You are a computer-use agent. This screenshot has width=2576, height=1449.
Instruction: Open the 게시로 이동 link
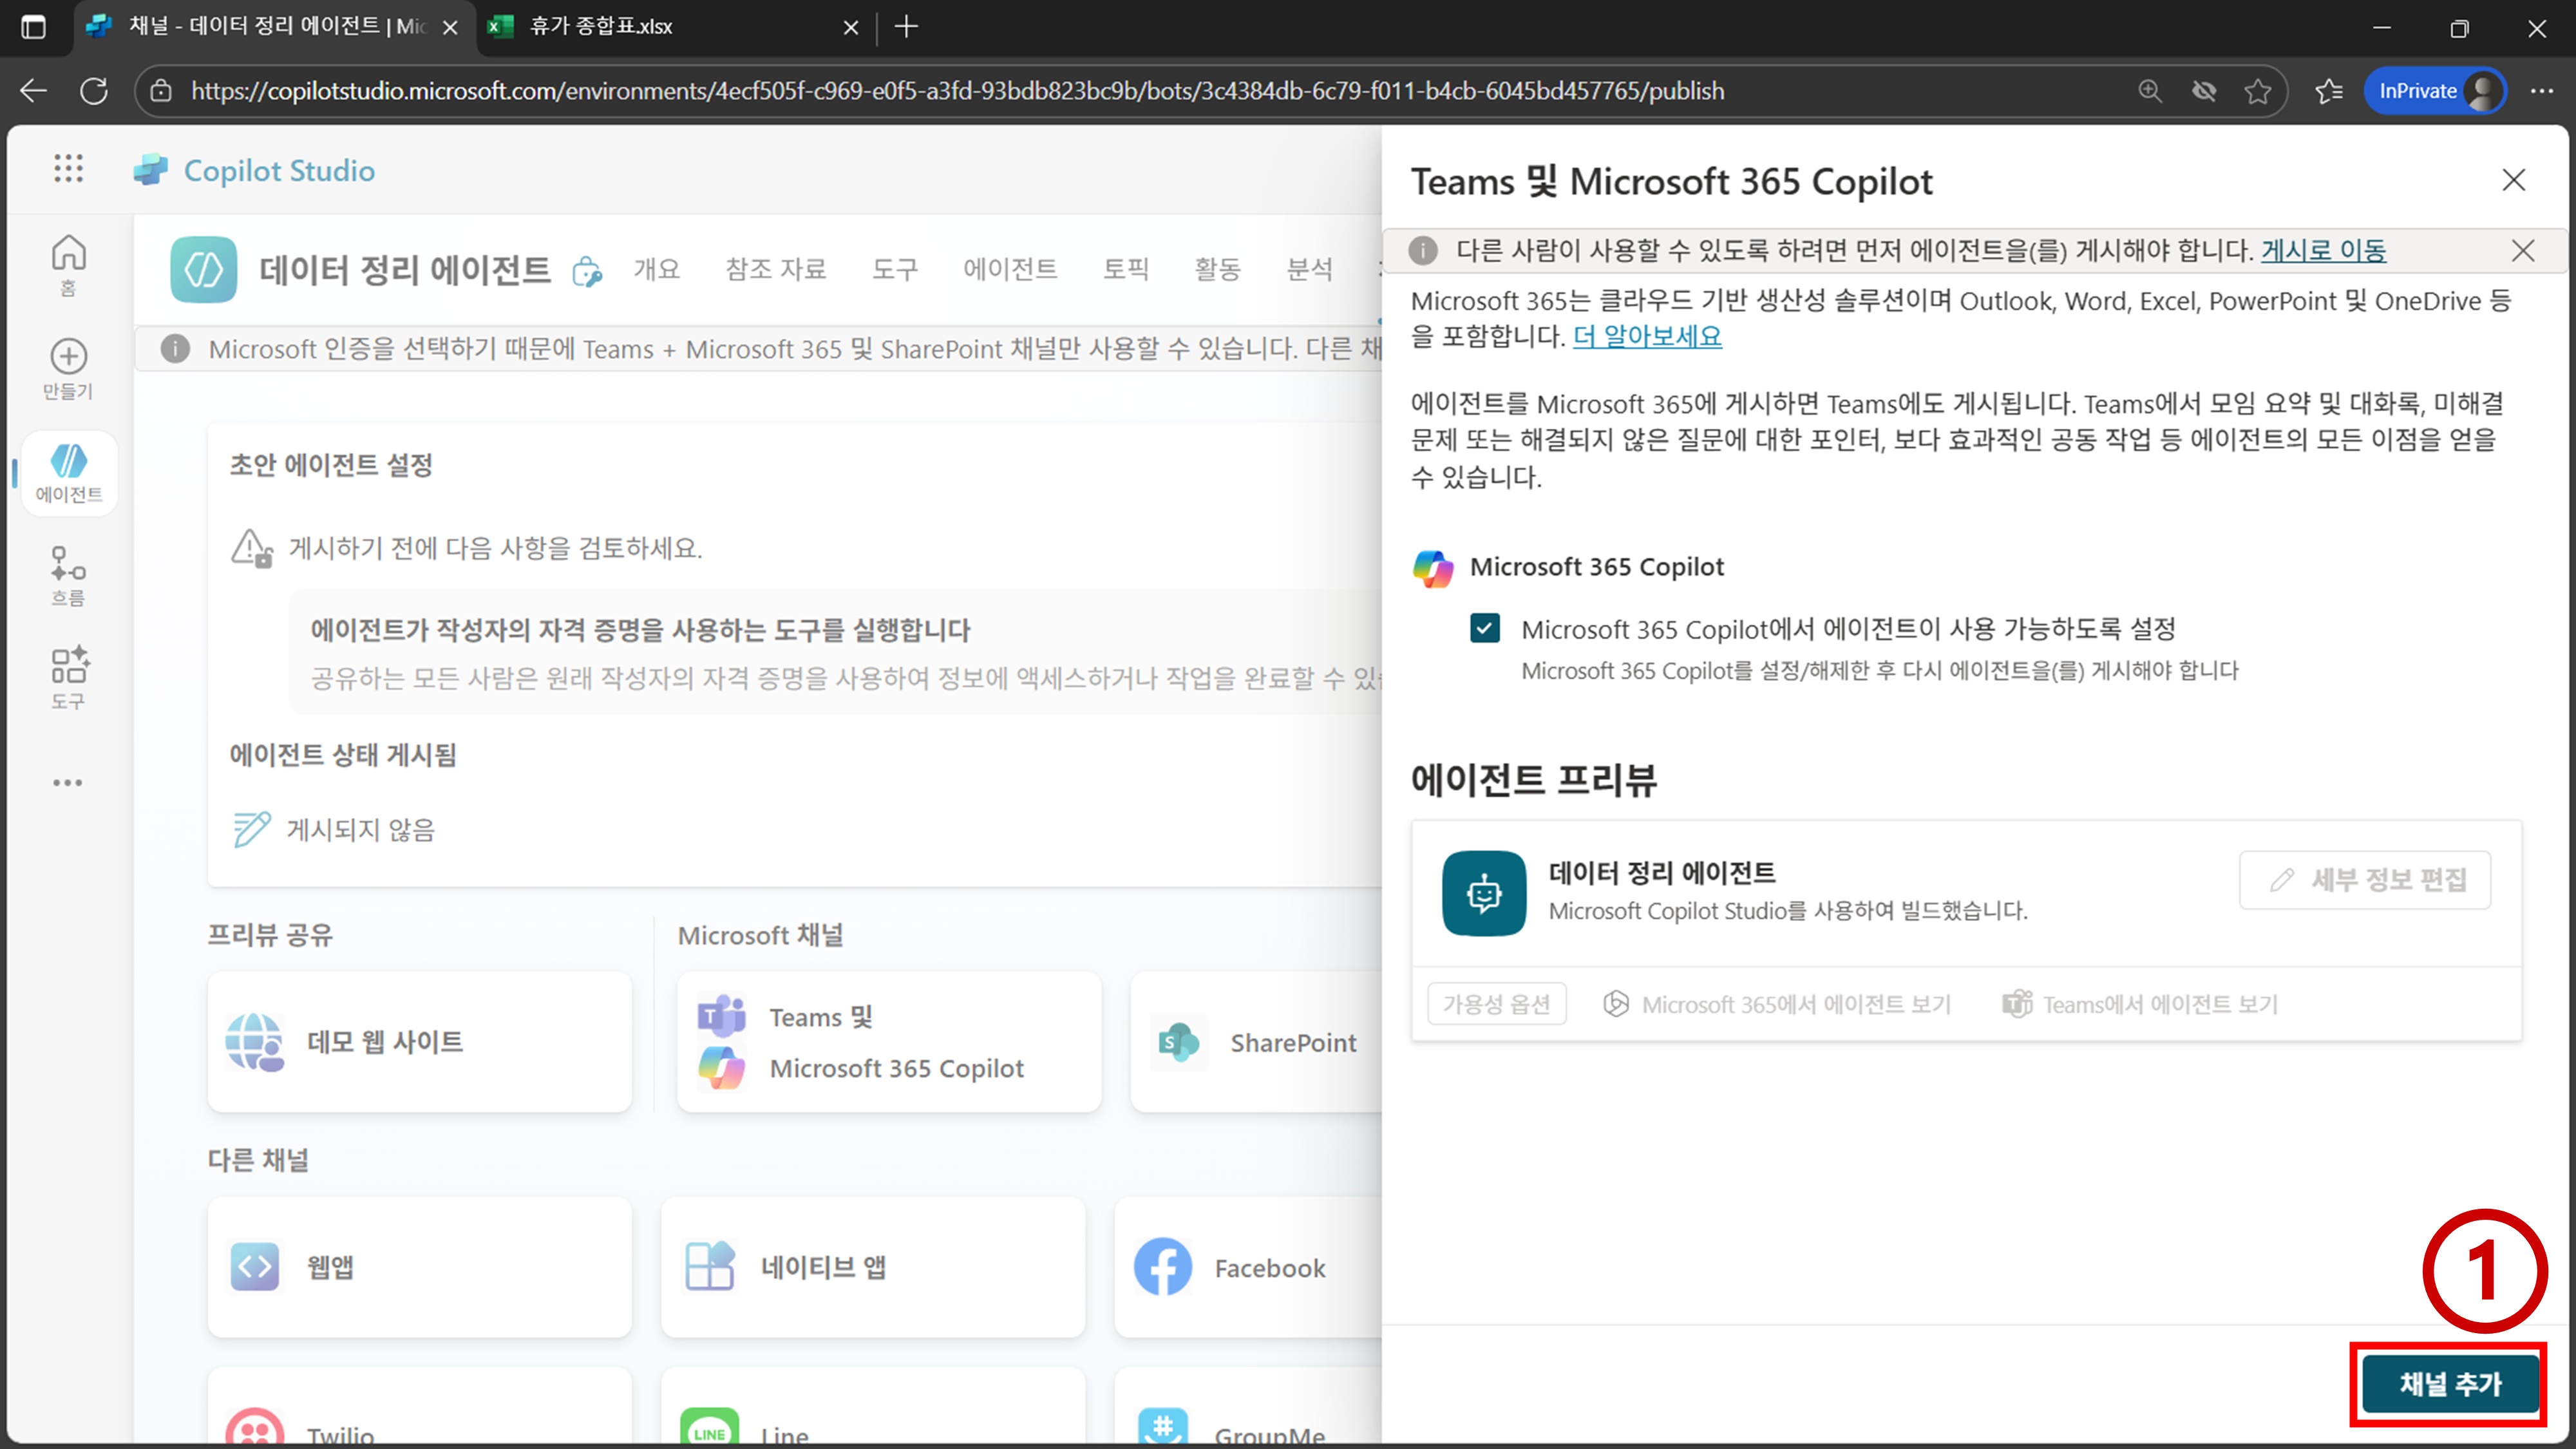[2323, 250]
